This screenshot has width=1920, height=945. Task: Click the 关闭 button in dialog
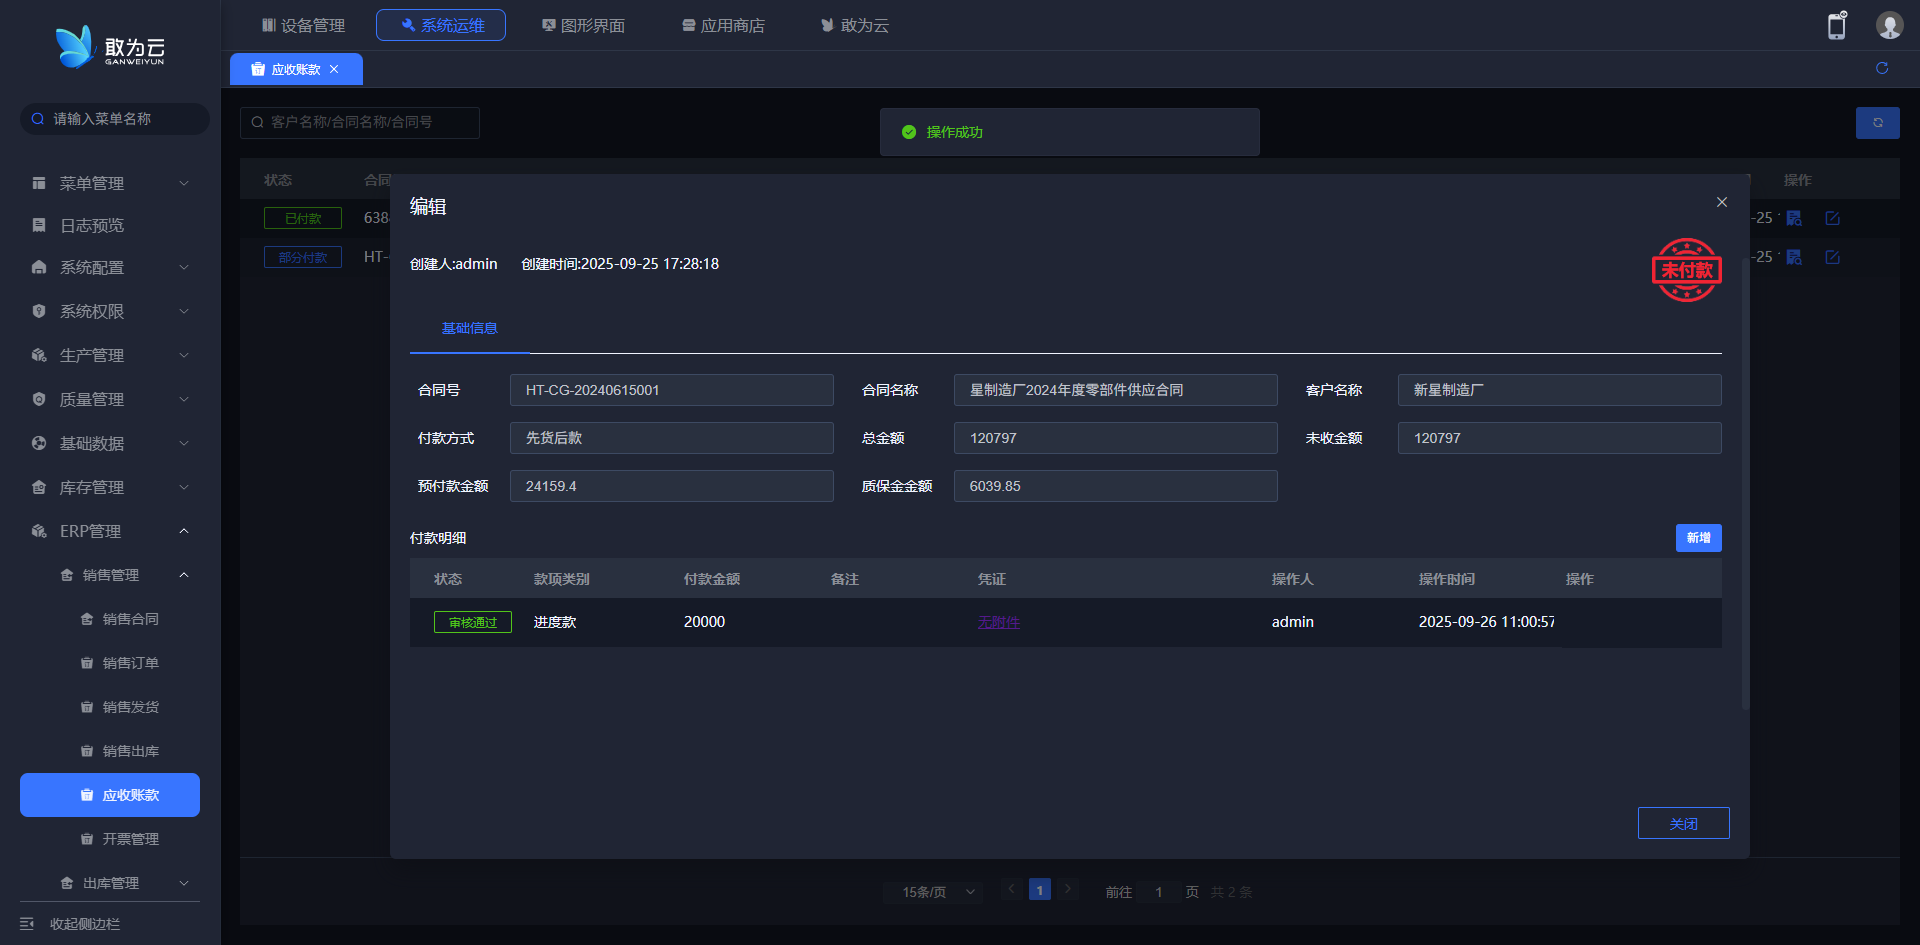[x=1683, y=823]
